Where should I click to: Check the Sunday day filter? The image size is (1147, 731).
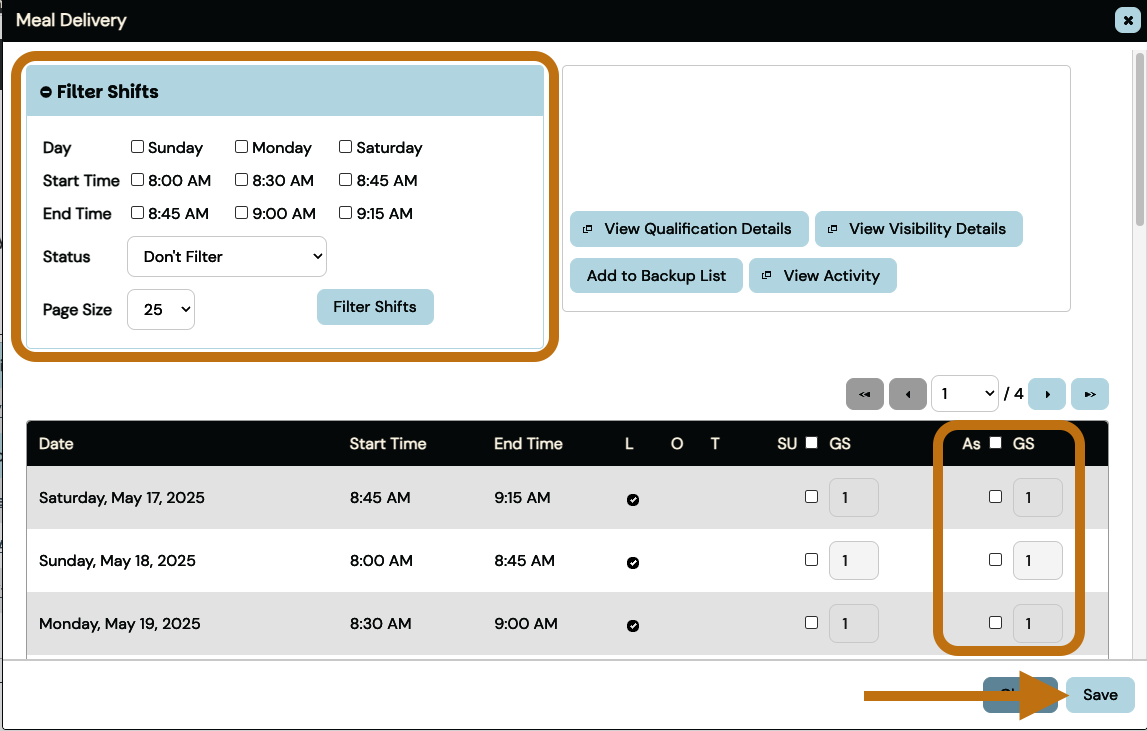tap(138, 147)
